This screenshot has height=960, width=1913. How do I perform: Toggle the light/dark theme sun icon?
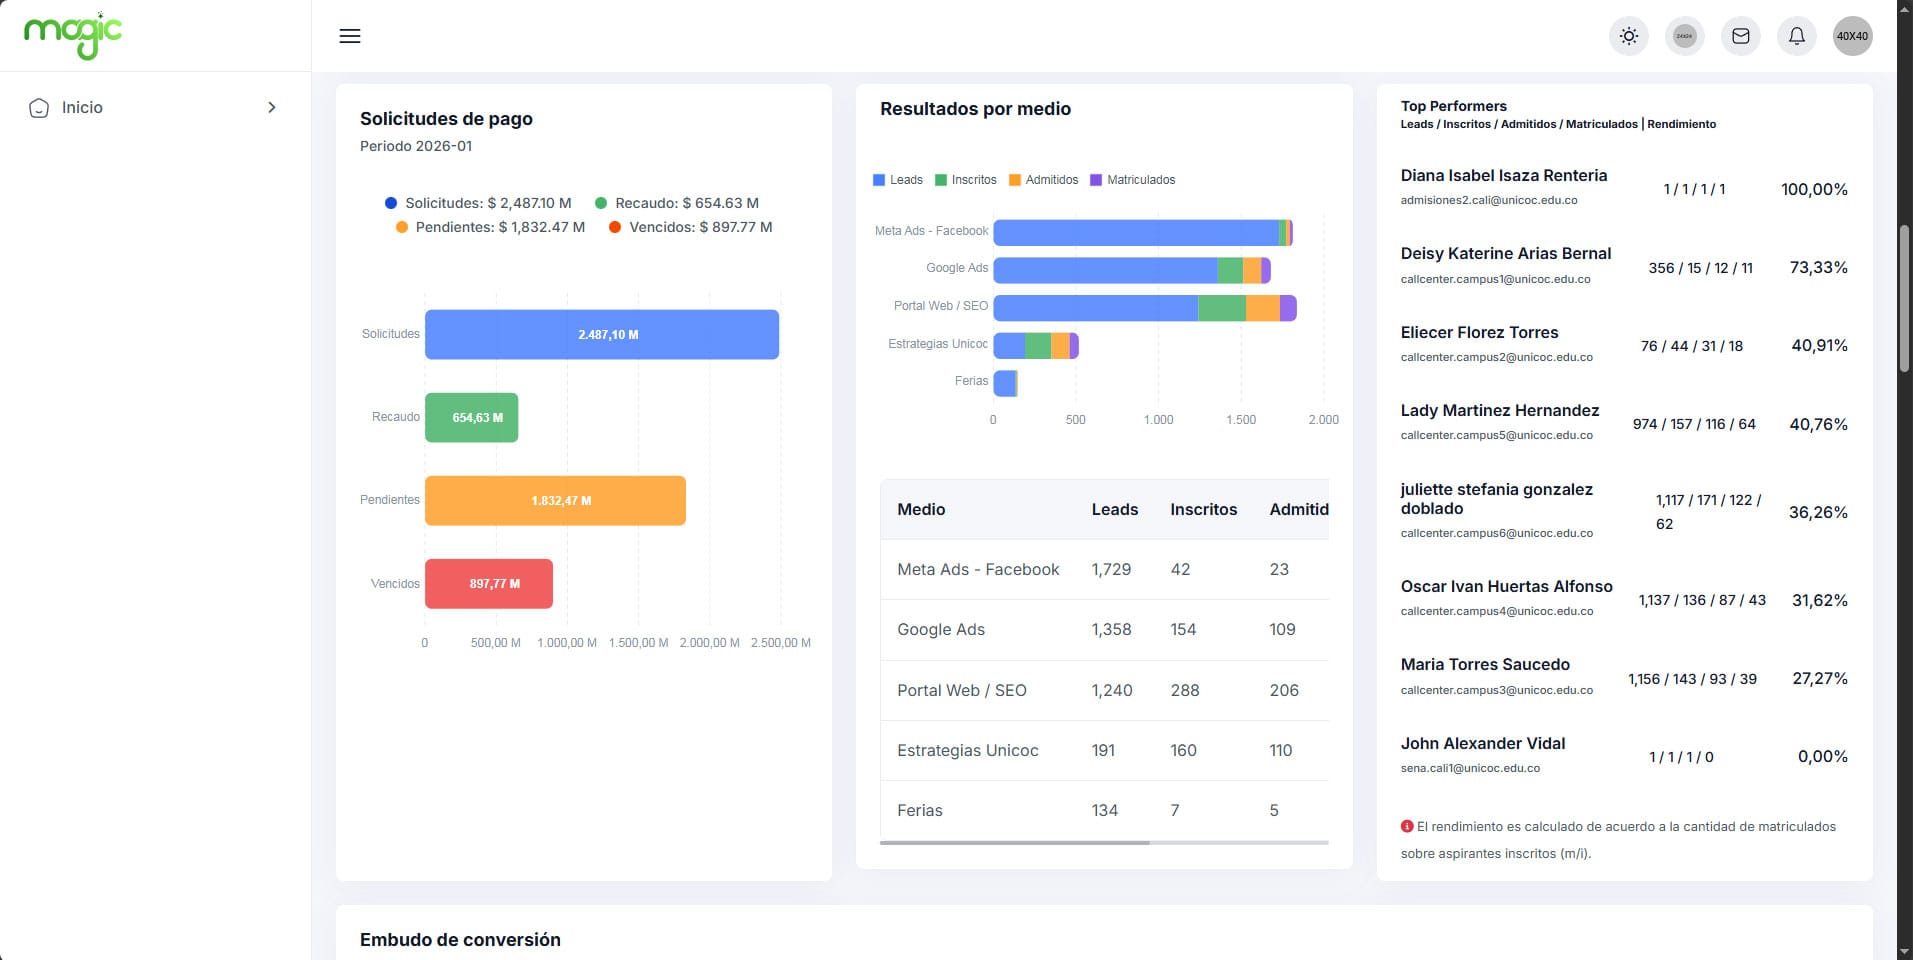pos(1629,36)
